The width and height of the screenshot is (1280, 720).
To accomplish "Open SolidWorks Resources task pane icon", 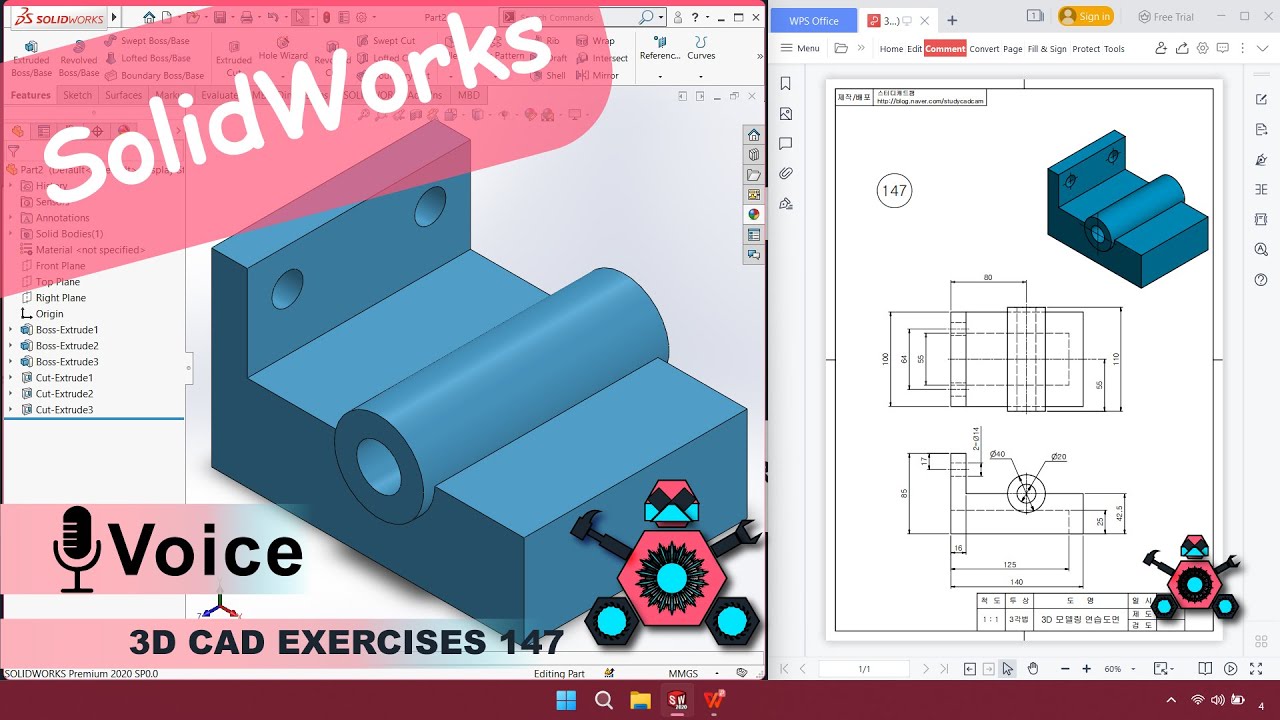I will coord(754,135).
